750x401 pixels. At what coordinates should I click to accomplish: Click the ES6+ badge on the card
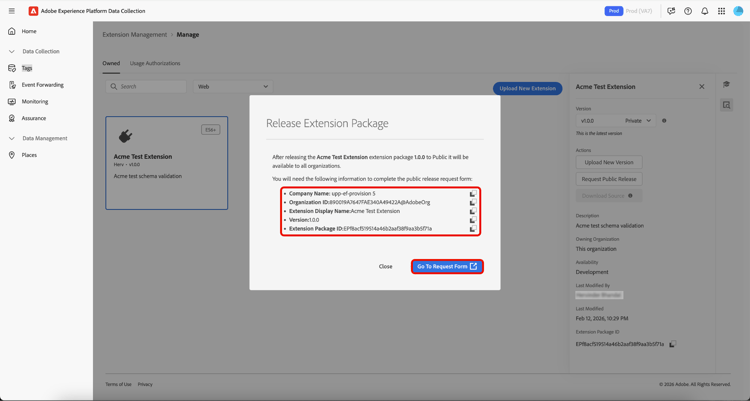point(210,130)
